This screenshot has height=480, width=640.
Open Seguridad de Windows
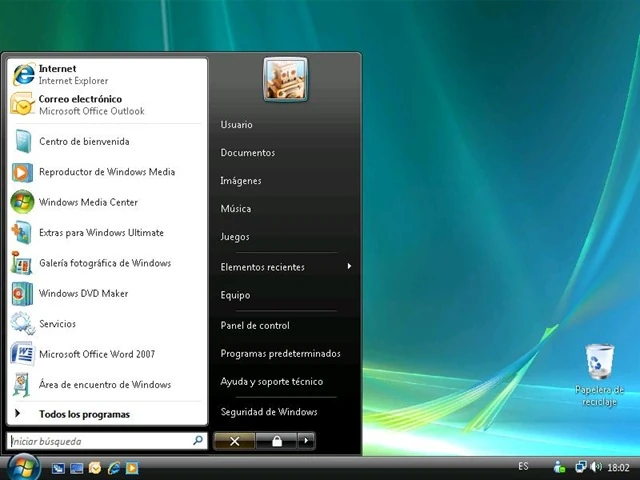coord(269,412)
